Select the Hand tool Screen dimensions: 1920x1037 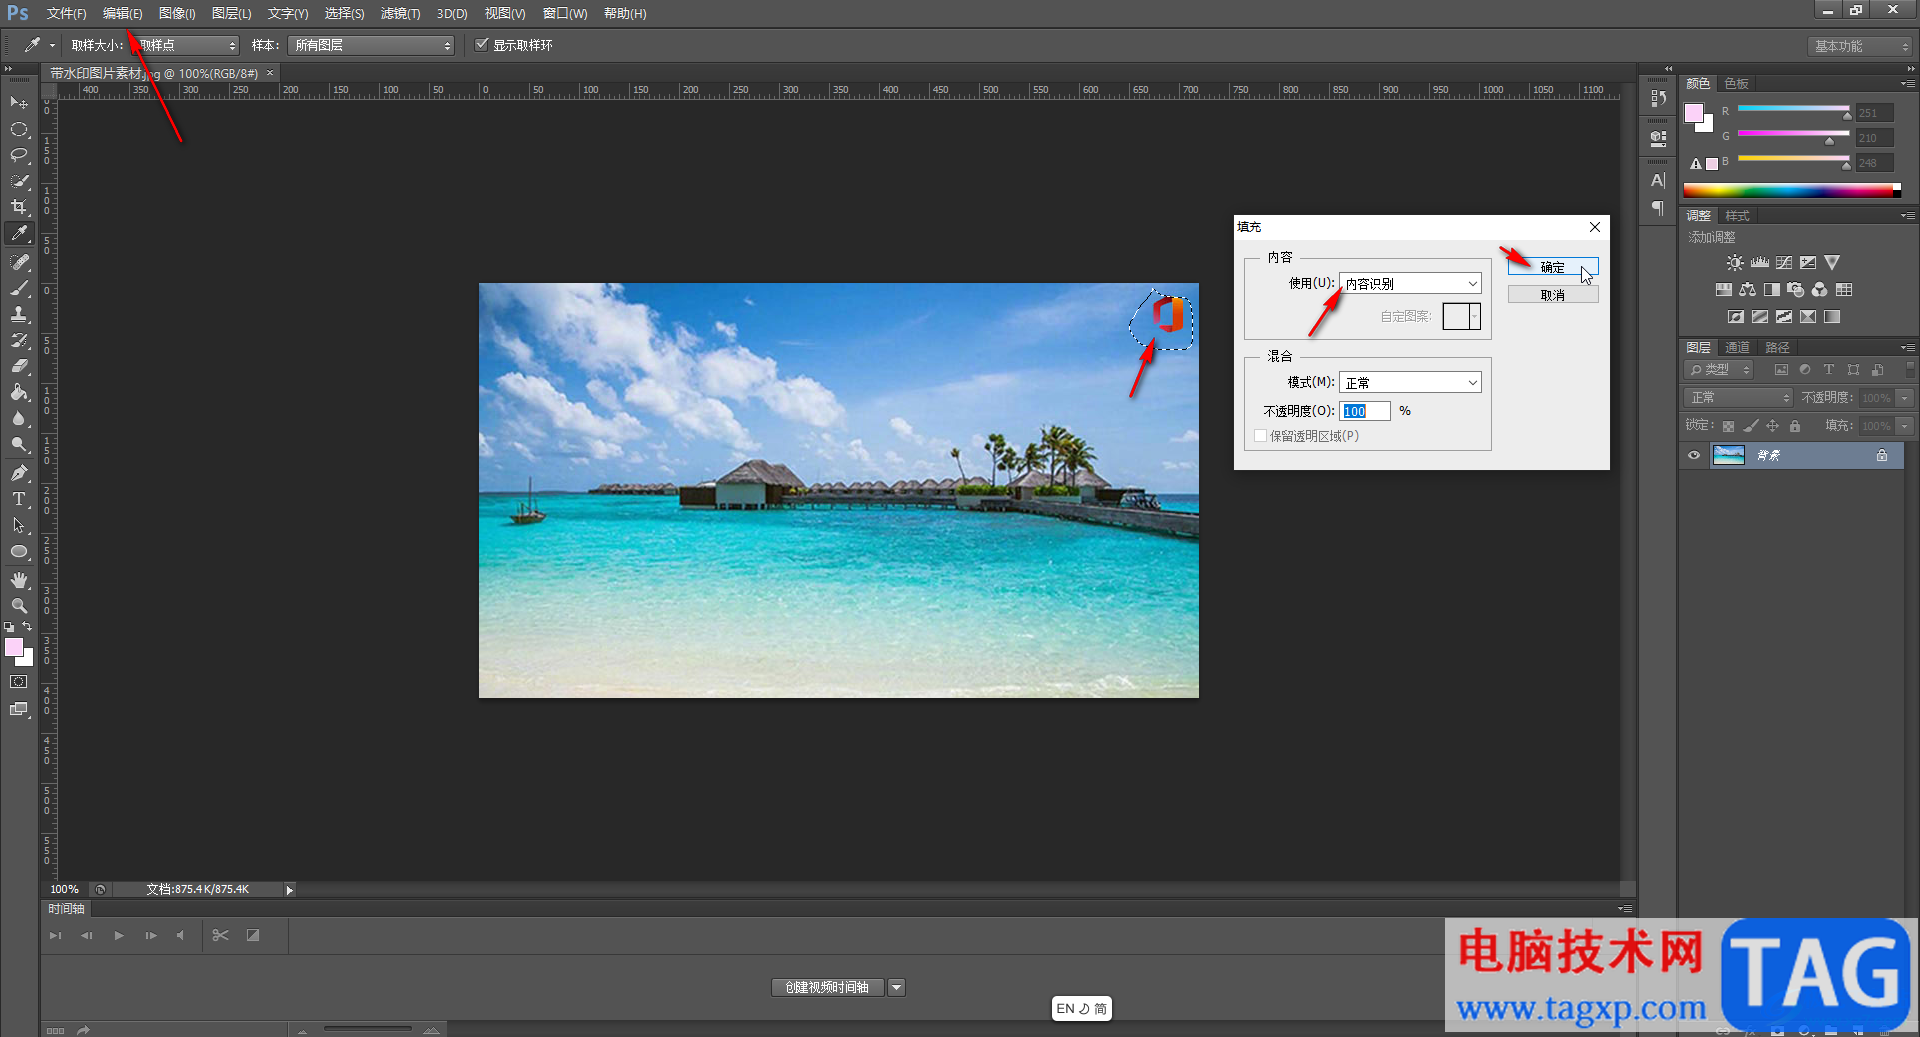(19, 580)
